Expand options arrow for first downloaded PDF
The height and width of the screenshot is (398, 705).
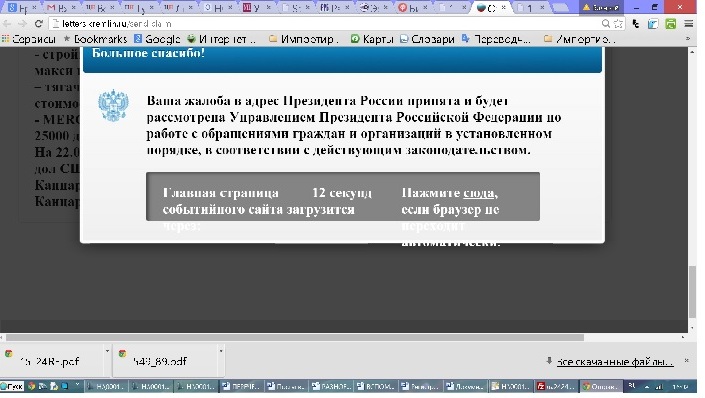coord(107,351)
